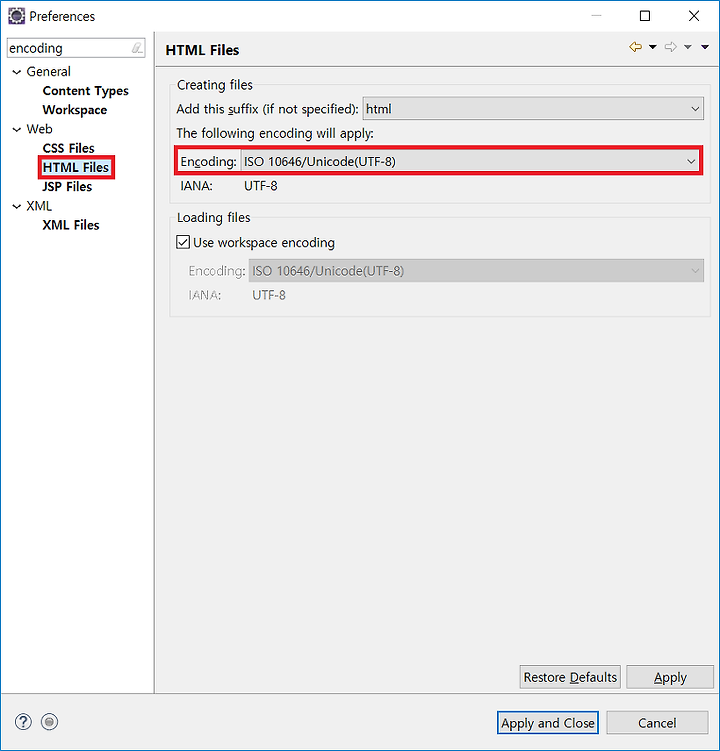Click the Apply button
Screen dimensions: 720x751
pos(670,677)
